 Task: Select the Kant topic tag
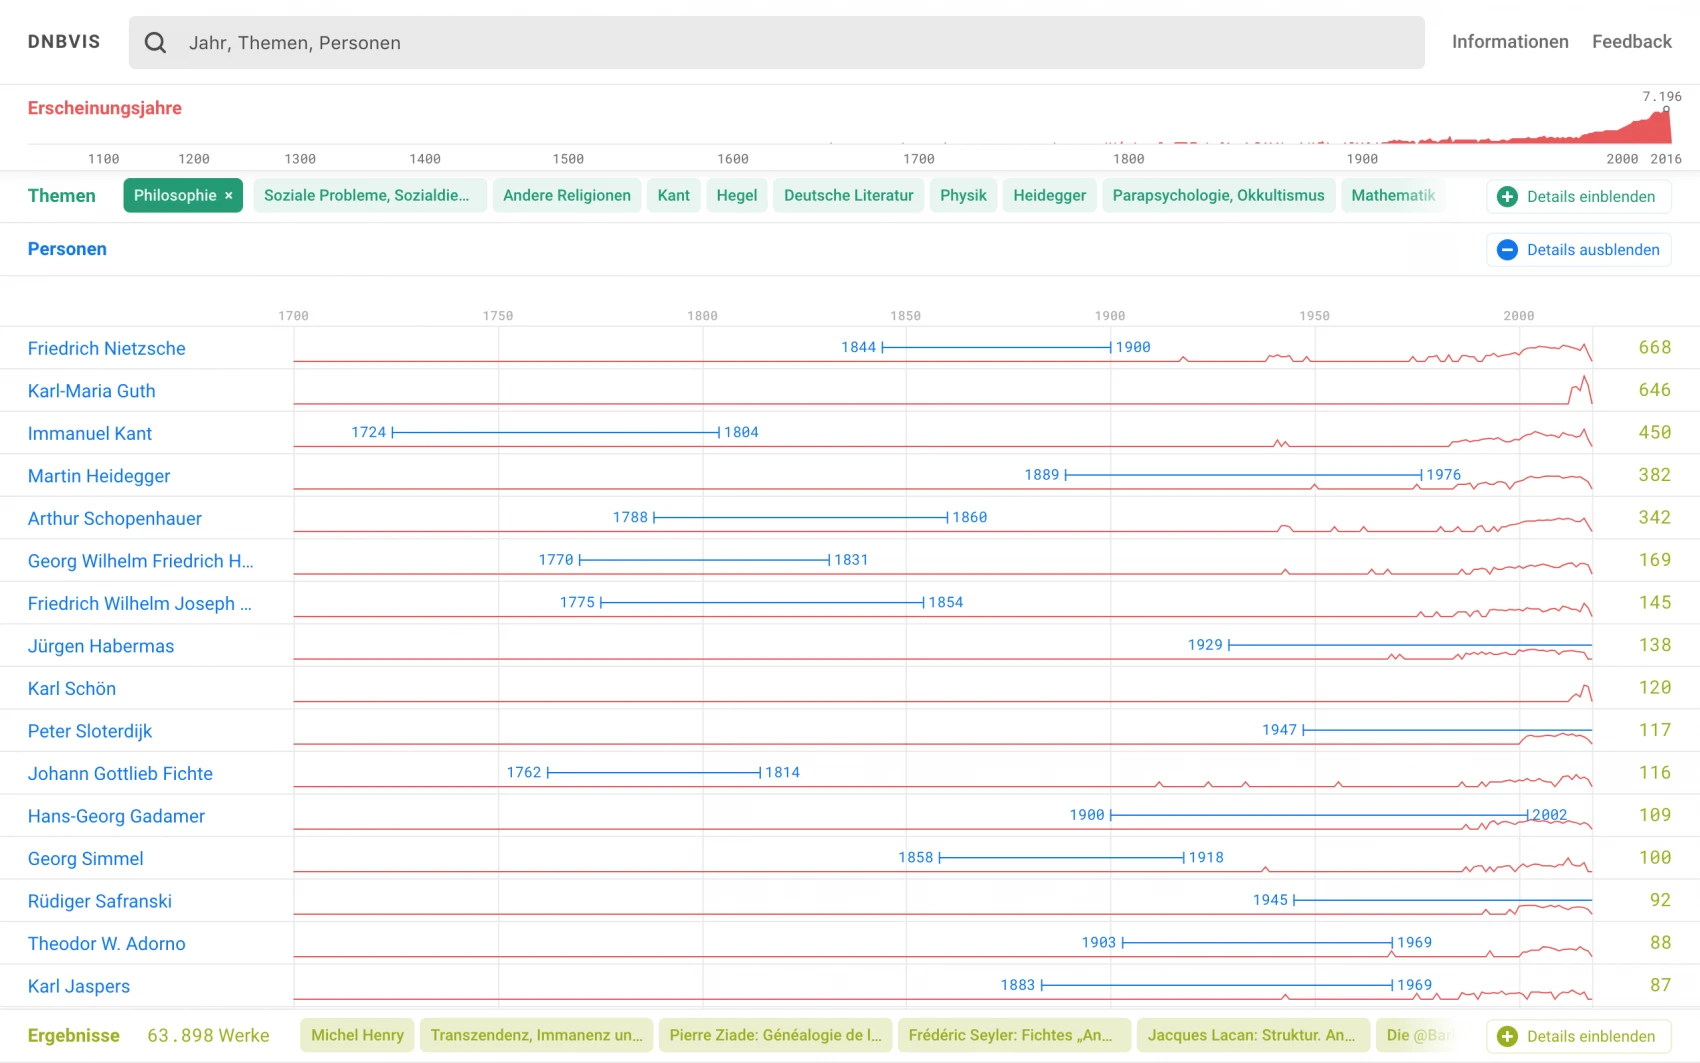pyautogui.click(x=673, y=196)
